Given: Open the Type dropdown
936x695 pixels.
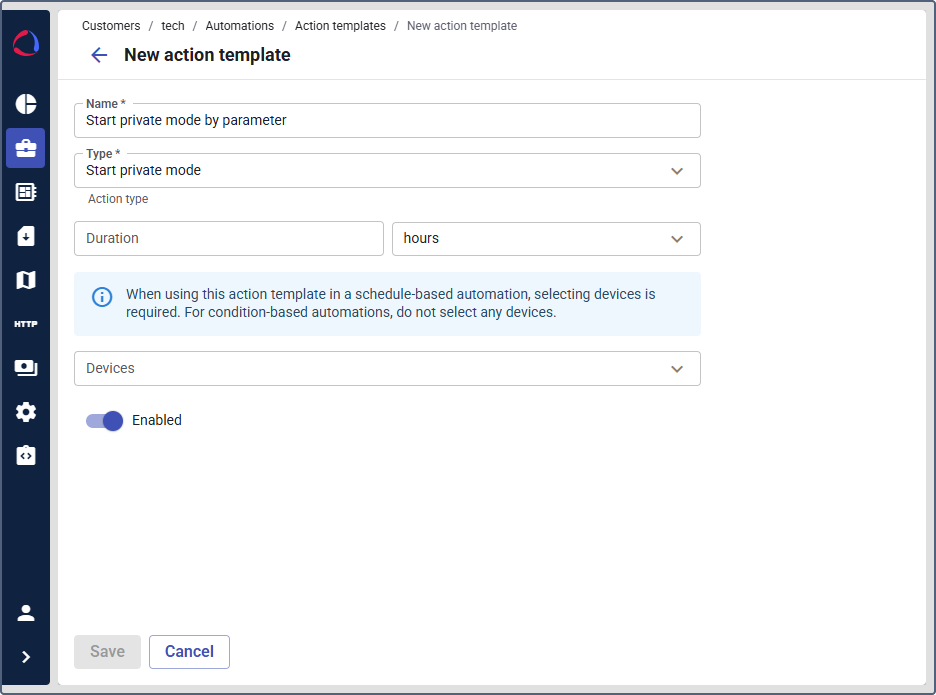Looking at the screenshot, I should pyautogui.click(x=677, y=170).
